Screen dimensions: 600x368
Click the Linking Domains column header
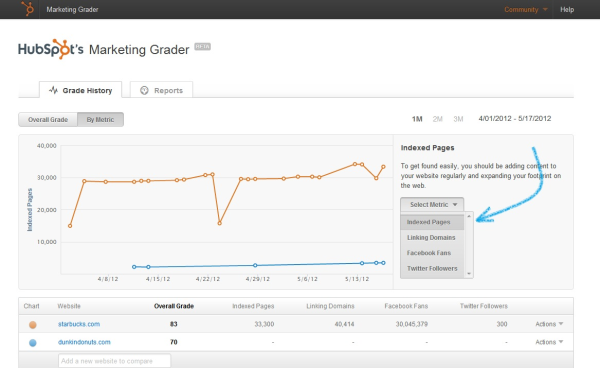click(330, 306)
